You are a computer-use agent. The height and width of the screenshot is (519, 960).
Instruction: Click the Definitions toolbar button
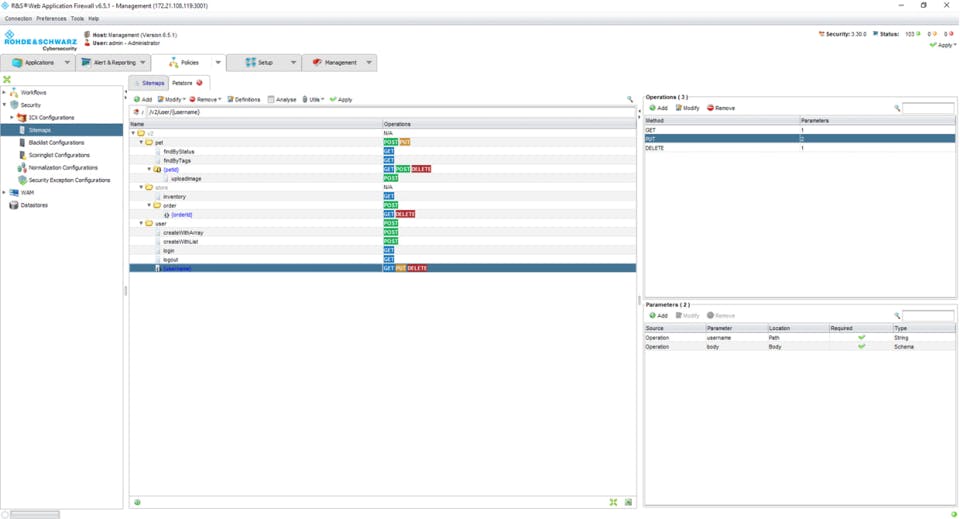[244, 99]
